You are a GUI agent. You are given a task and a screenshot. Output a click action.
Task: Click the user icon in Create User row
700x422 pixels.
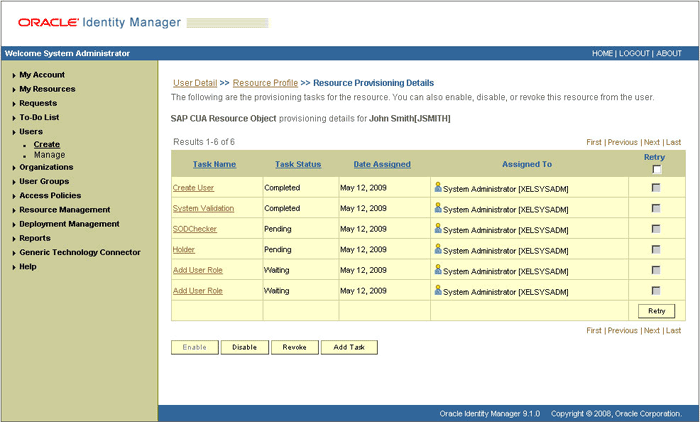click(x=438, y=187)
